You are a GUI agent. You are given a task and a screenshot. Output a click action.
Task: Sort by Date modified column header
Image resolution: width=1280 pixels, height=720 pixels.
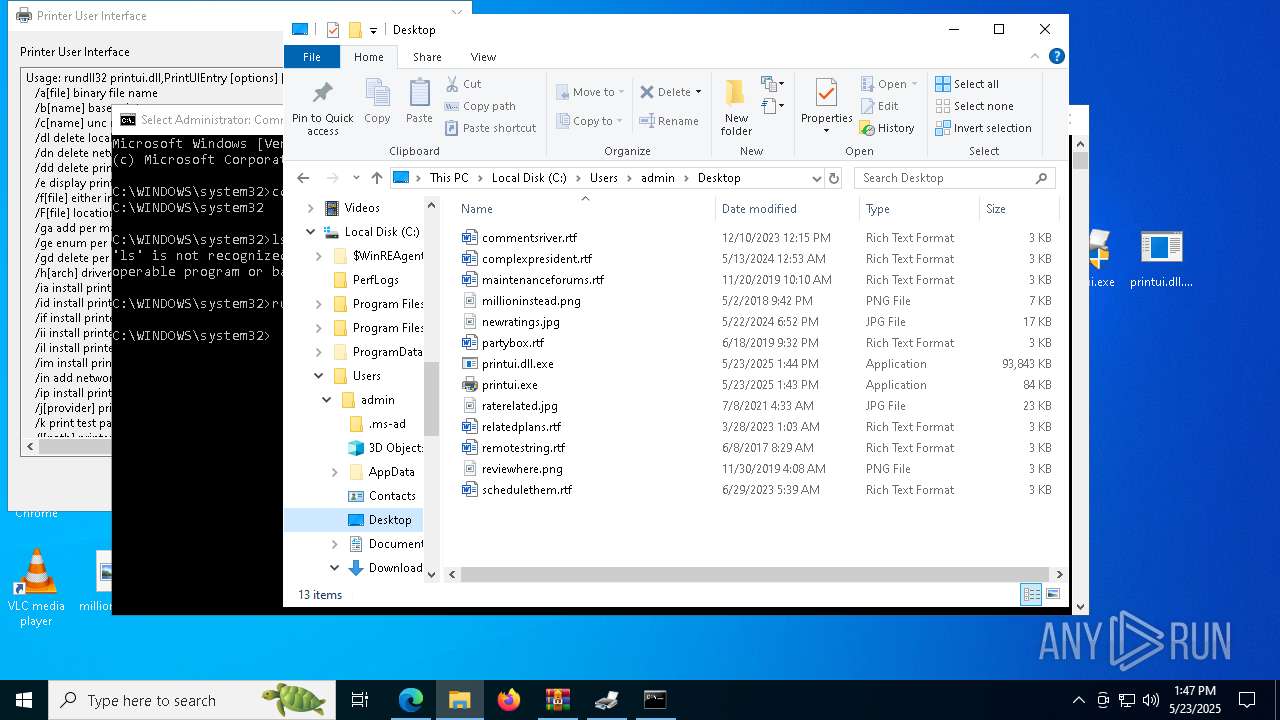(x=787, y=209)
